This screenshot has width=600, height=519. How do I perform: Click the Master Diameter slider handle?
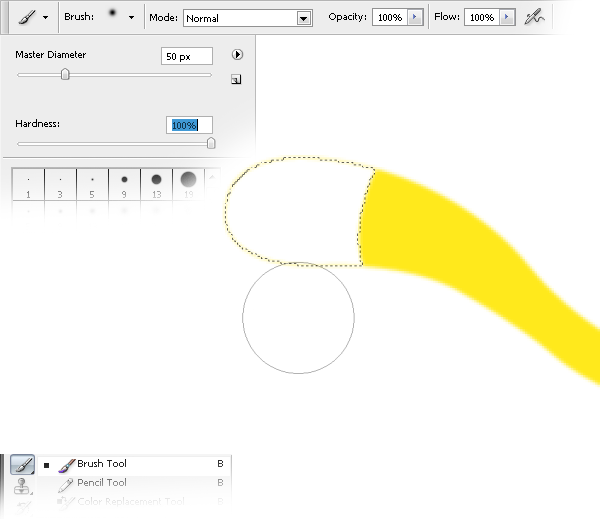[x=65, y=74]
